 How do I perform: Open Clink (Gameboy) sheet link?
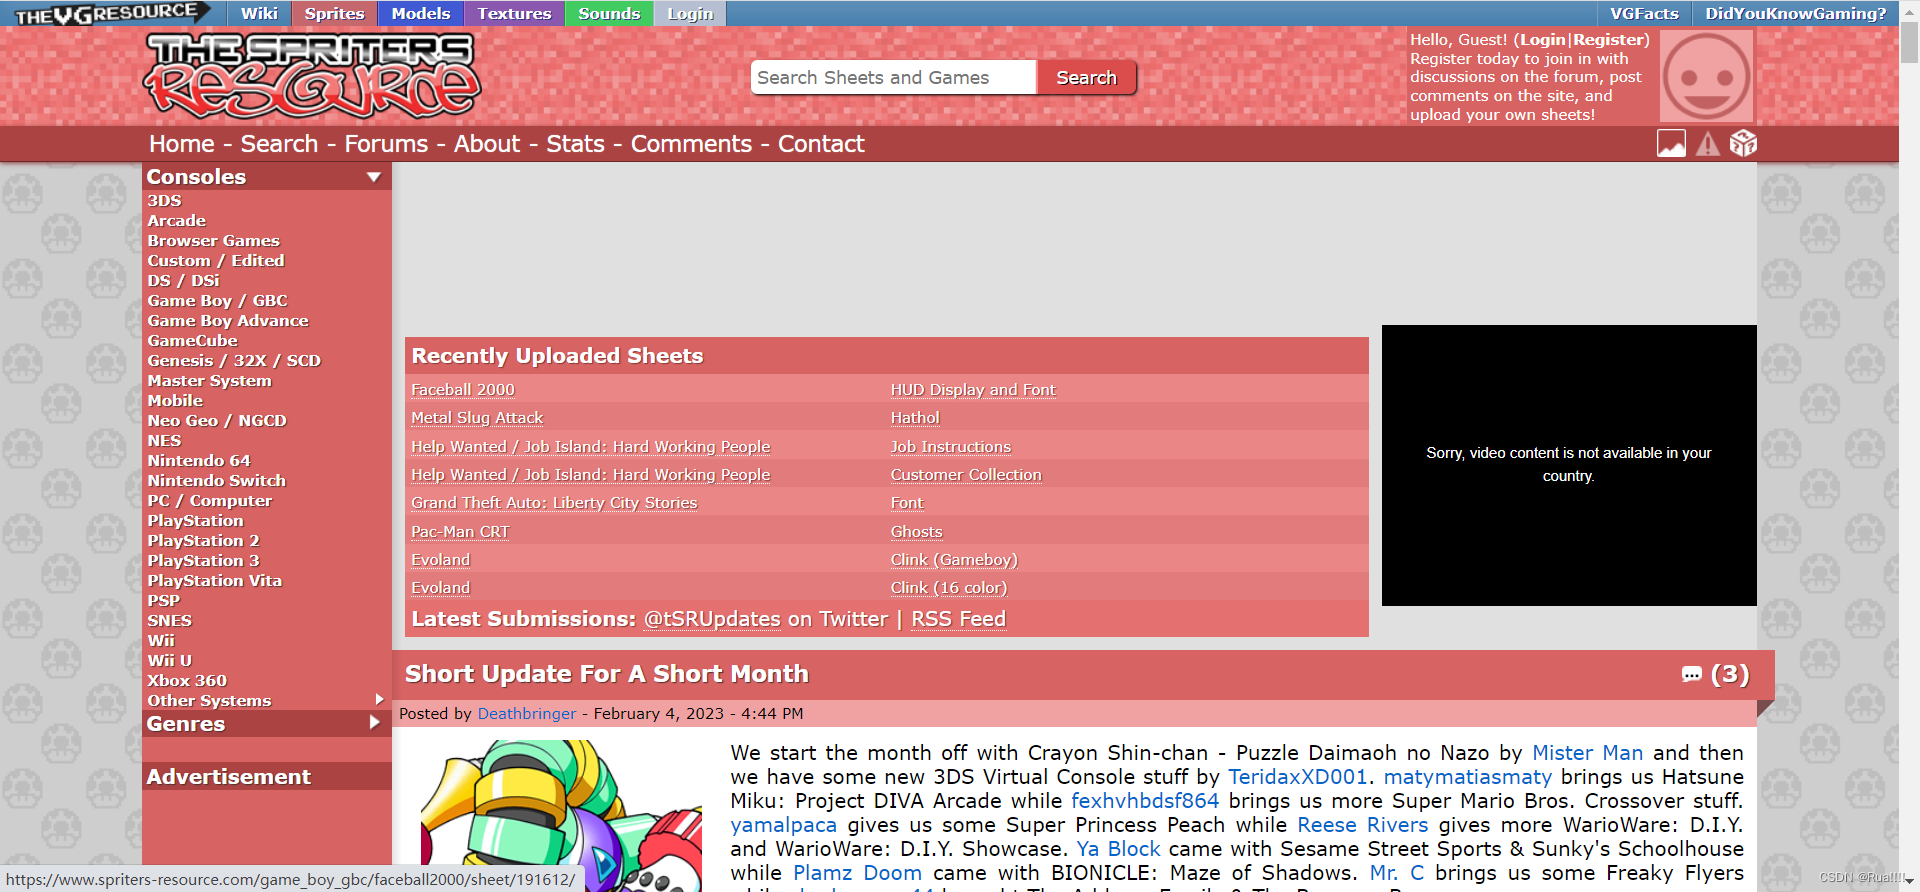click(954, 560)
